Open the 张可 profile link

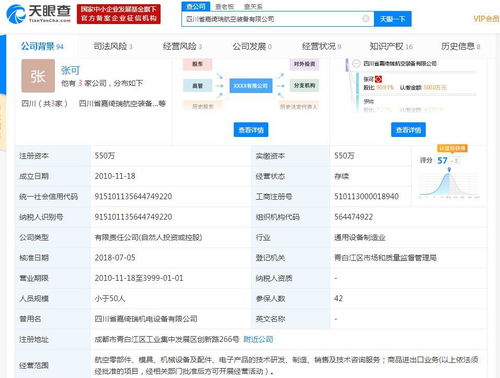coord(70,70)
